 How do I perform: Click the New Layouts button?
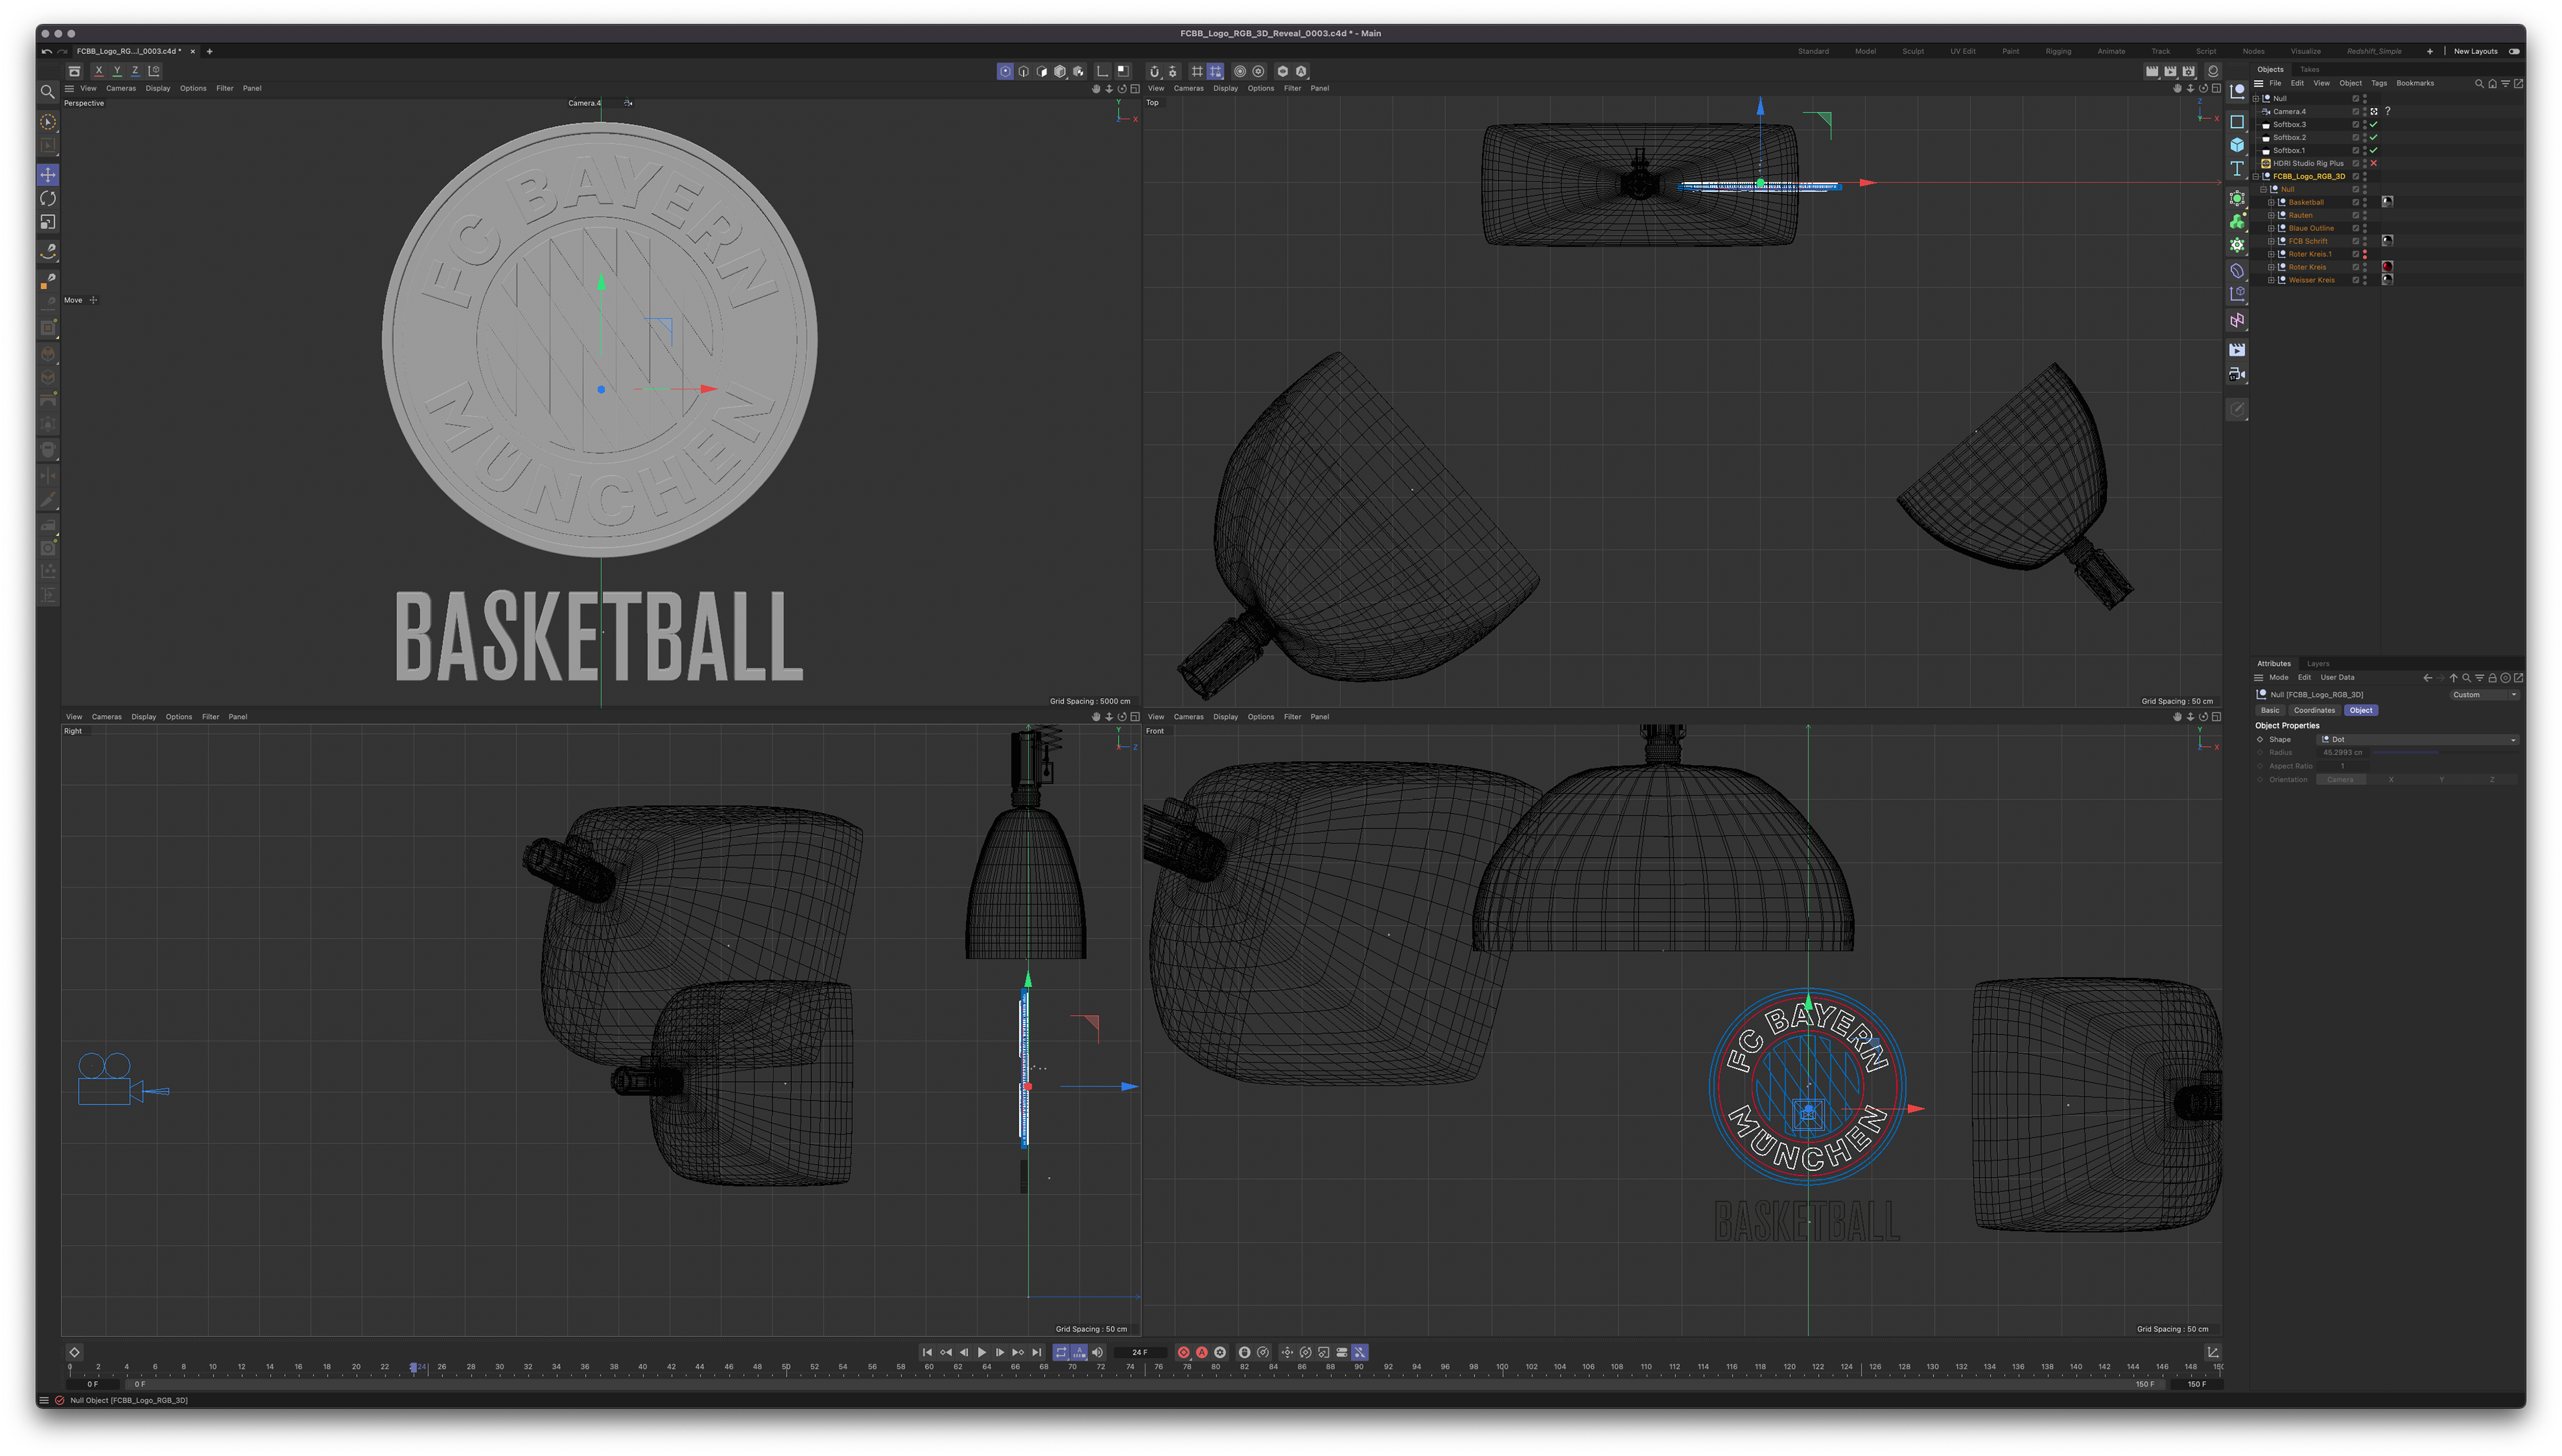click(2475, 51)
